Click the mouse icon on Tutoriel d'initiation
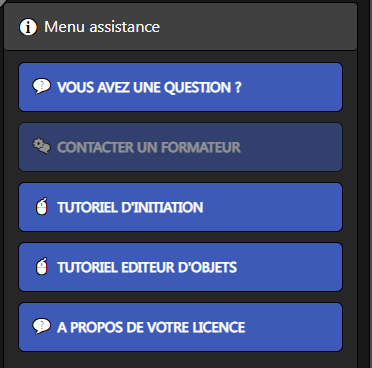 (42, 206)
